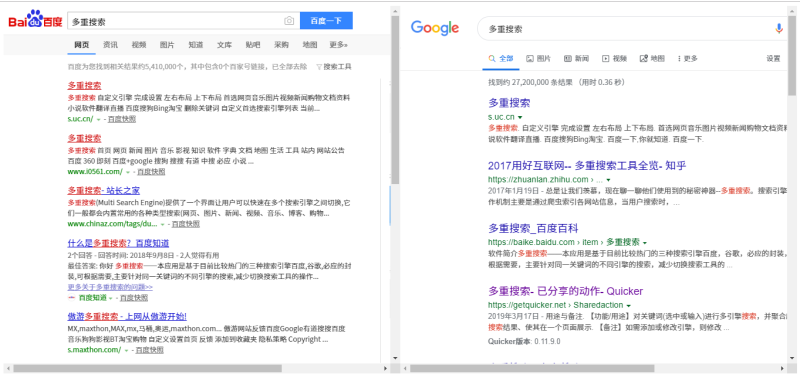Open Google 更多 menu

tap(688, 59)
